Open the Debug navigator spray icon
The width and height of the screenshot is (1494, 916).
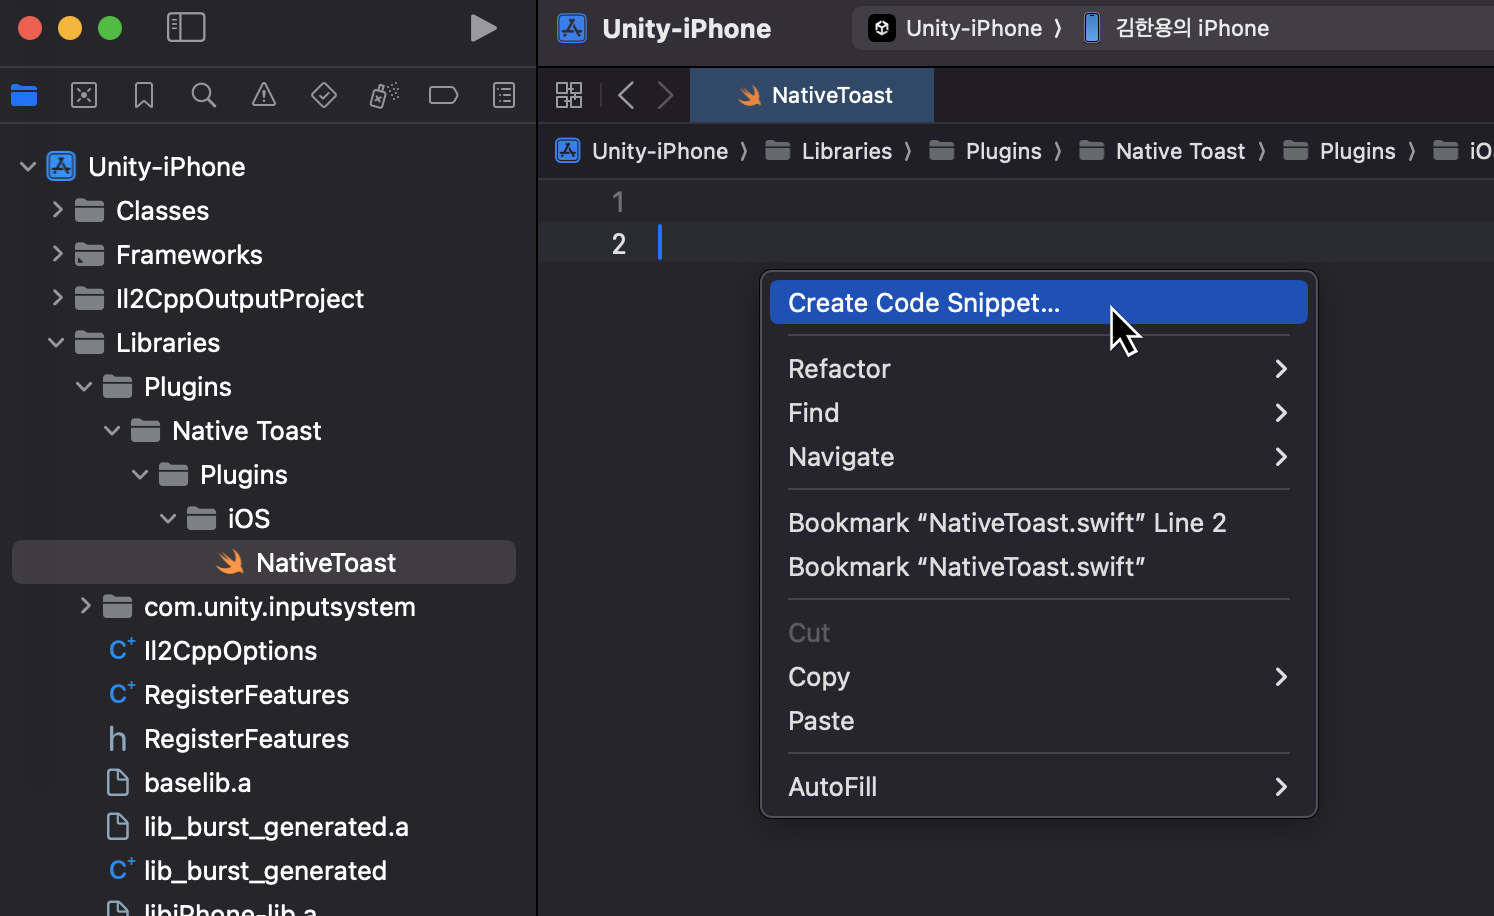coord(384,95)
